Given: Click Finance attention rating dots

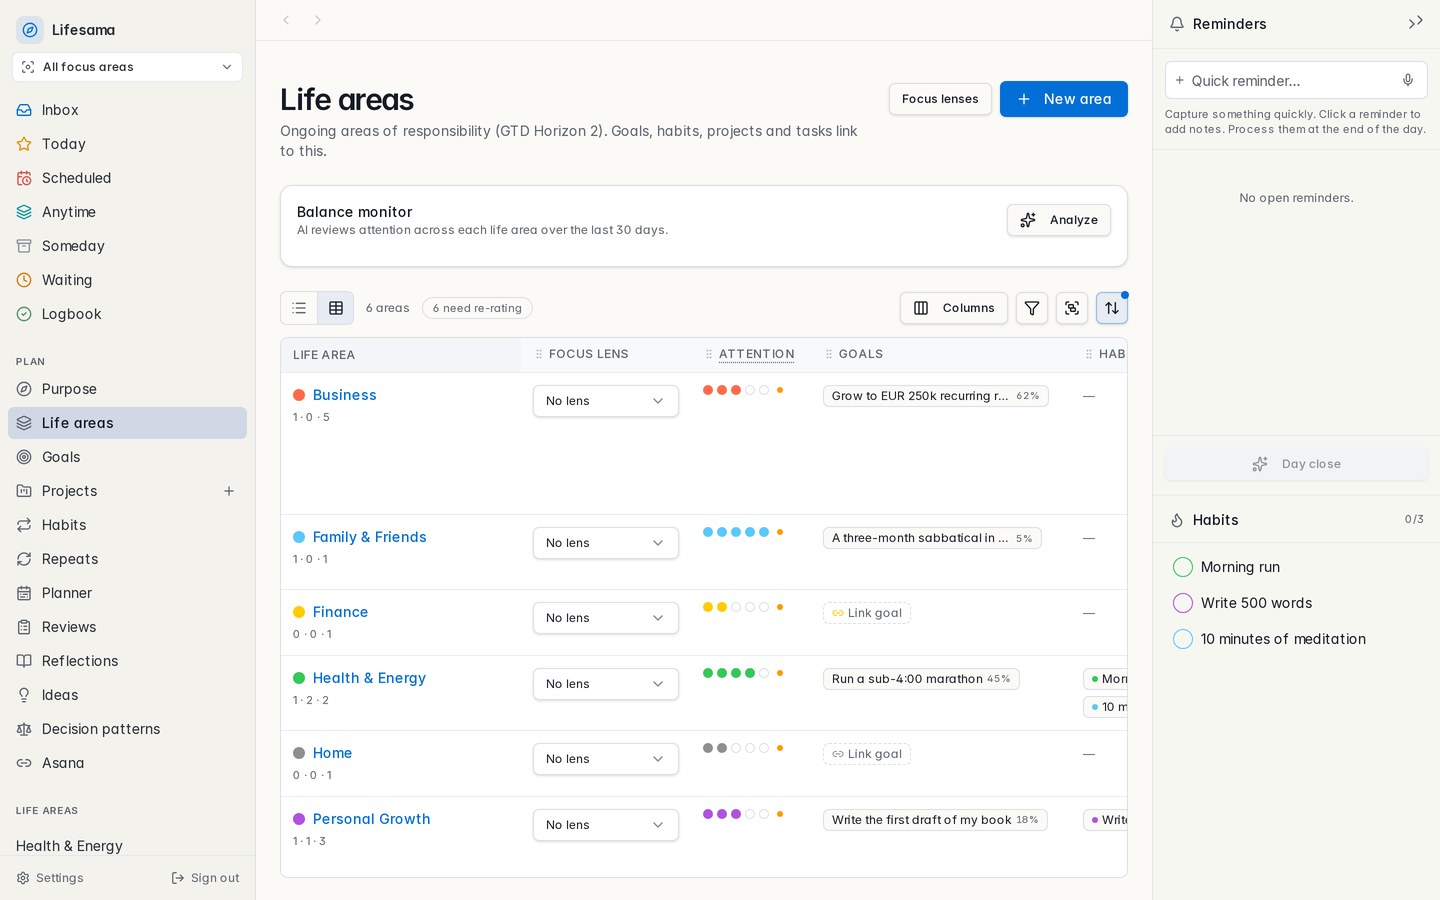Looking at the screenshot, I should 736,607.
